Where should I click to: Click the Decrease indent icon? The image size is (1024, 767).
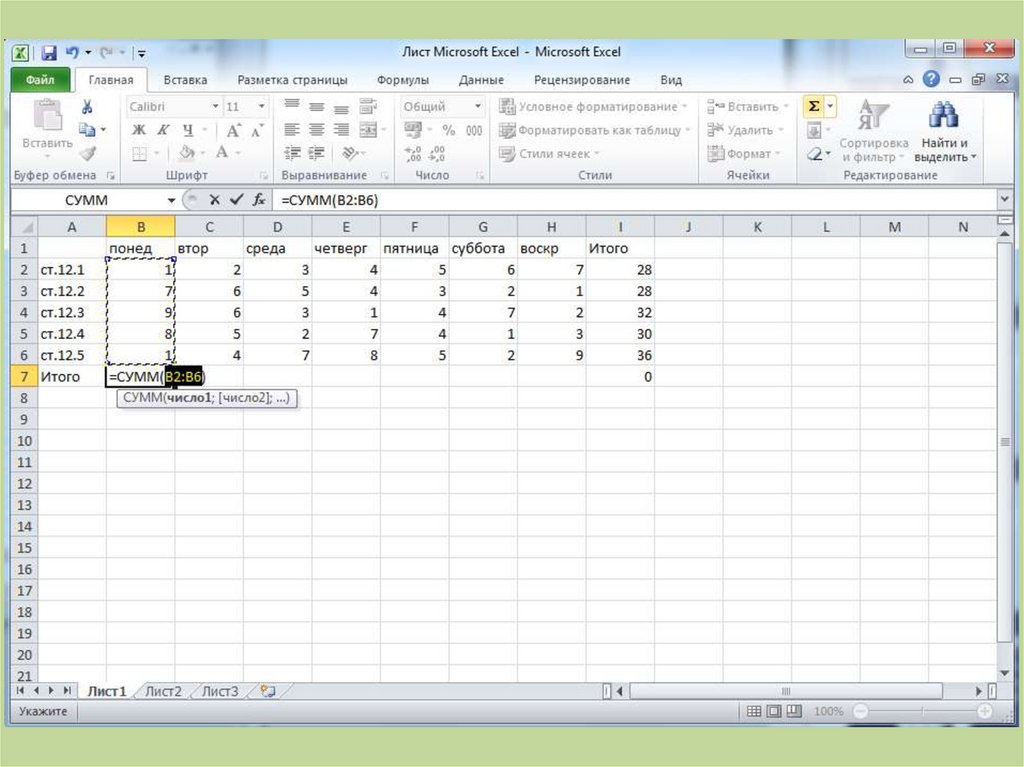click(292, 153)
